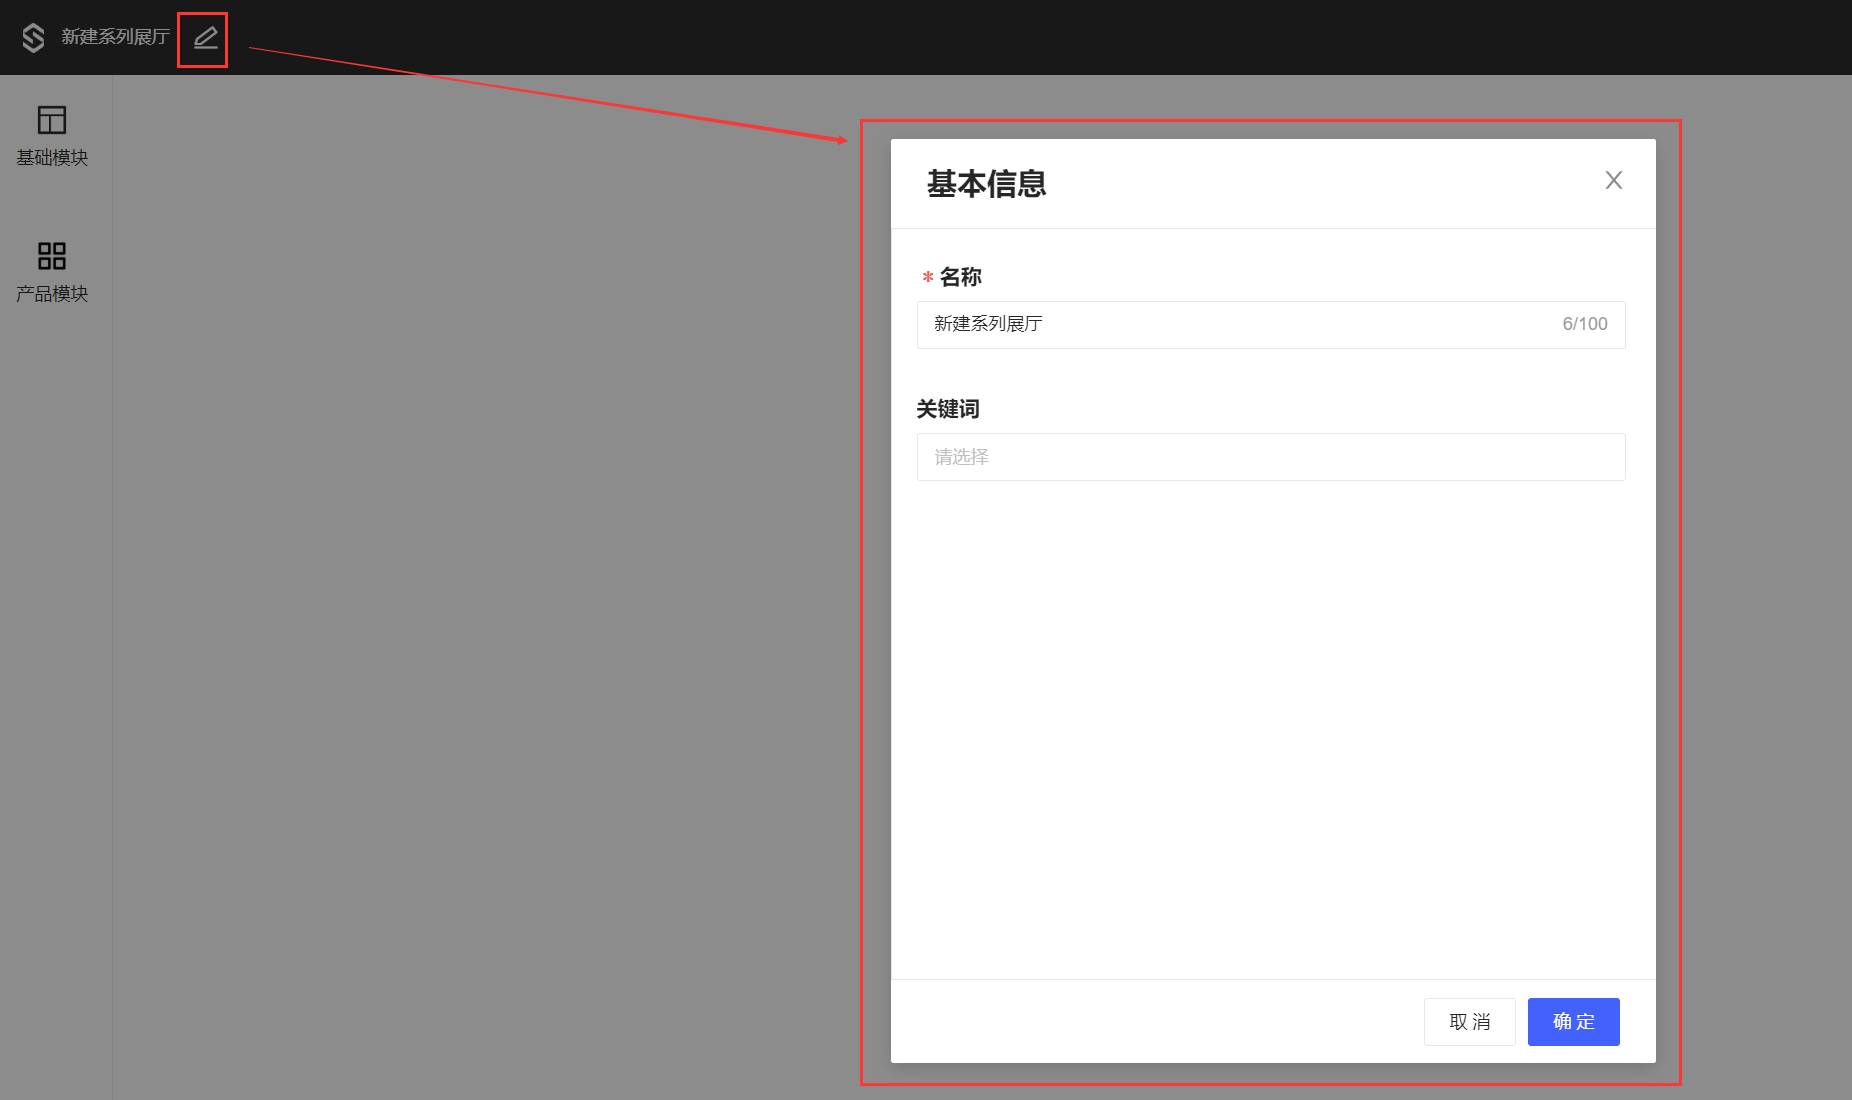Image resolution: width=1852 pixels, height=1100 pixels.
Task: Click the S logo in the header
Action: [x=33, y=38]
